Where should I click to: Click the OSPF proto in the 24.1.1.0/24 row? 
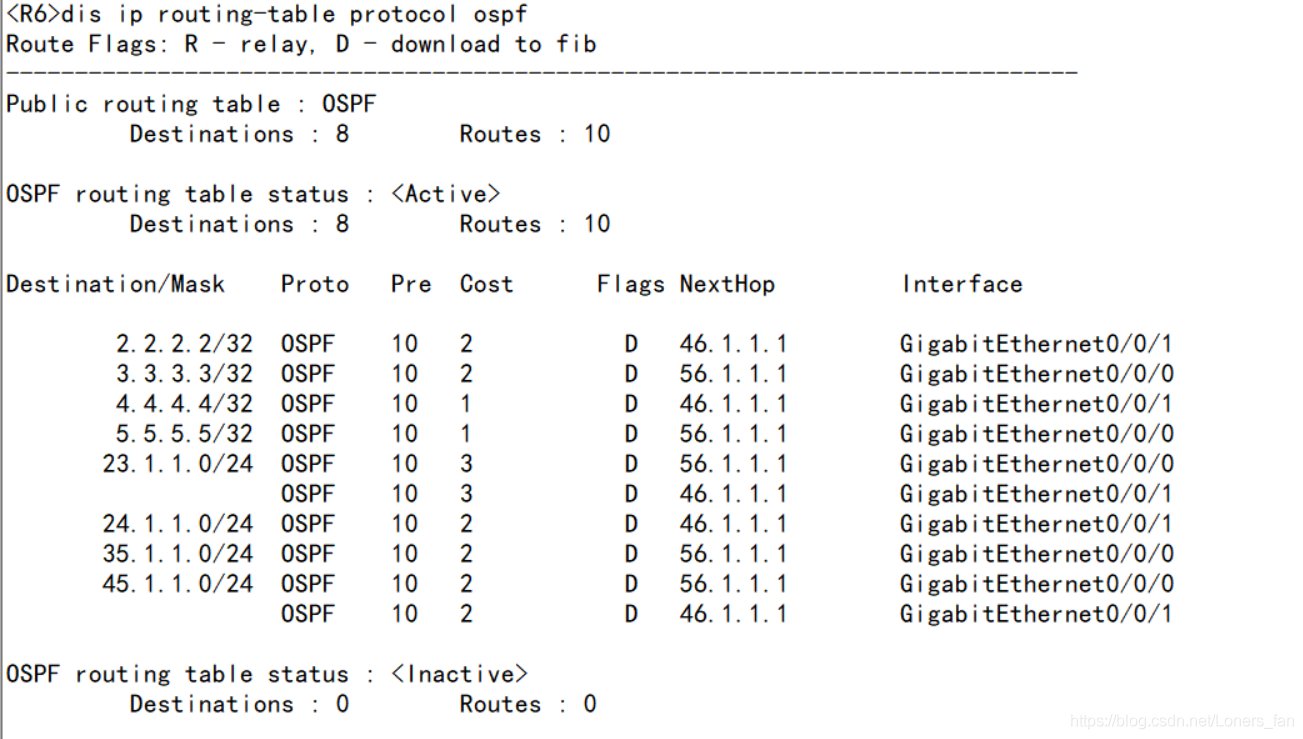[308, 524]
